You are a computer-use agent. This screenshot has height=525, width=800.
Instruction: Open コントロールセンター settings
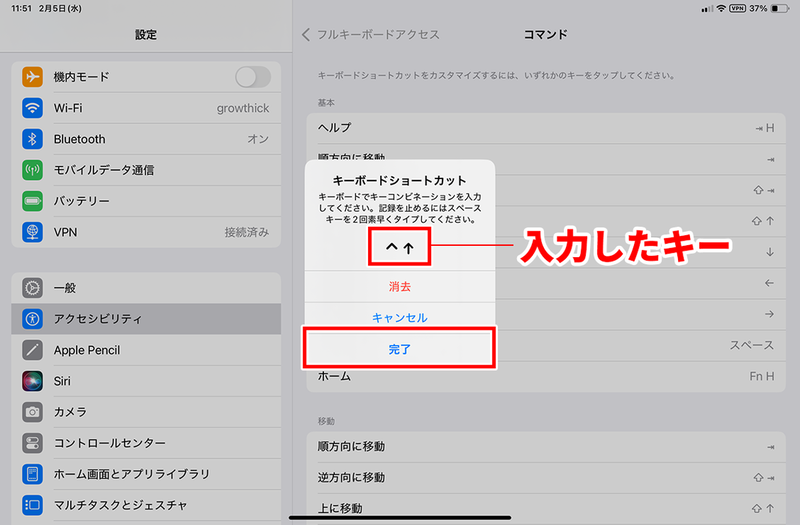pyautogui.click(x=146, y=443)
